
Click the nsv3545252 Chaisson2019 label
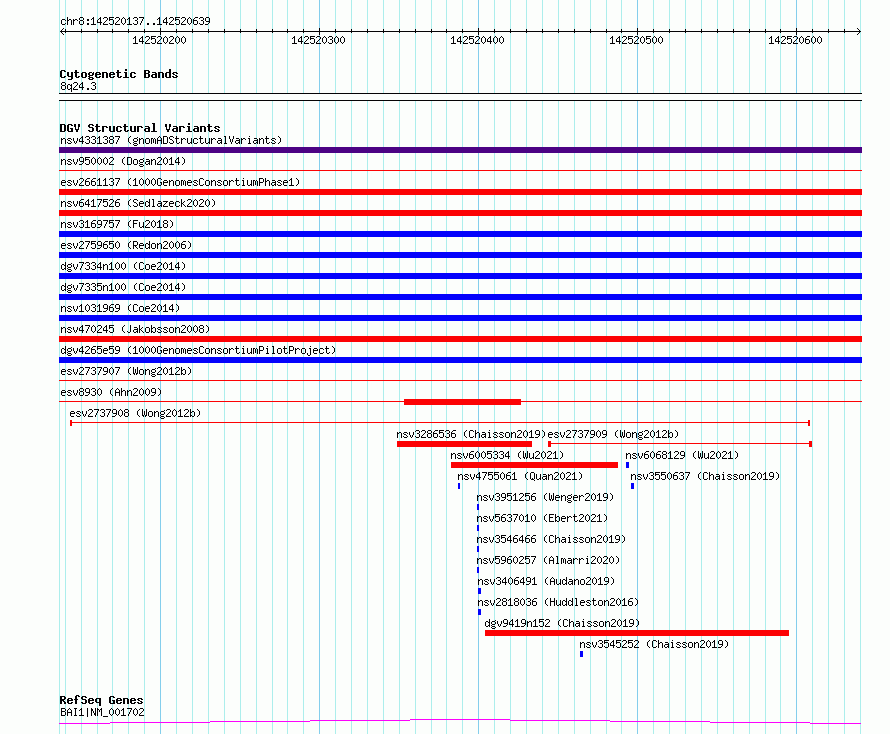(x=654, y=644)
